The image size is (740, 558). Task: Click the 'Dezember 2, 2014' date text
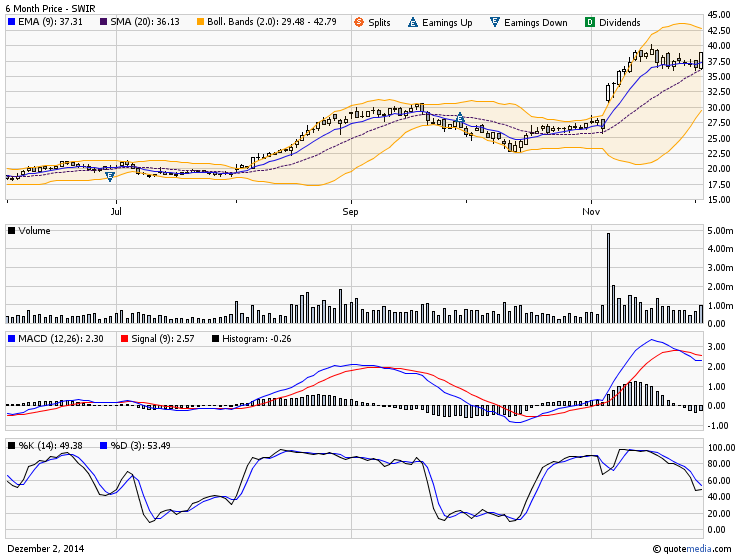coord(45,549)
